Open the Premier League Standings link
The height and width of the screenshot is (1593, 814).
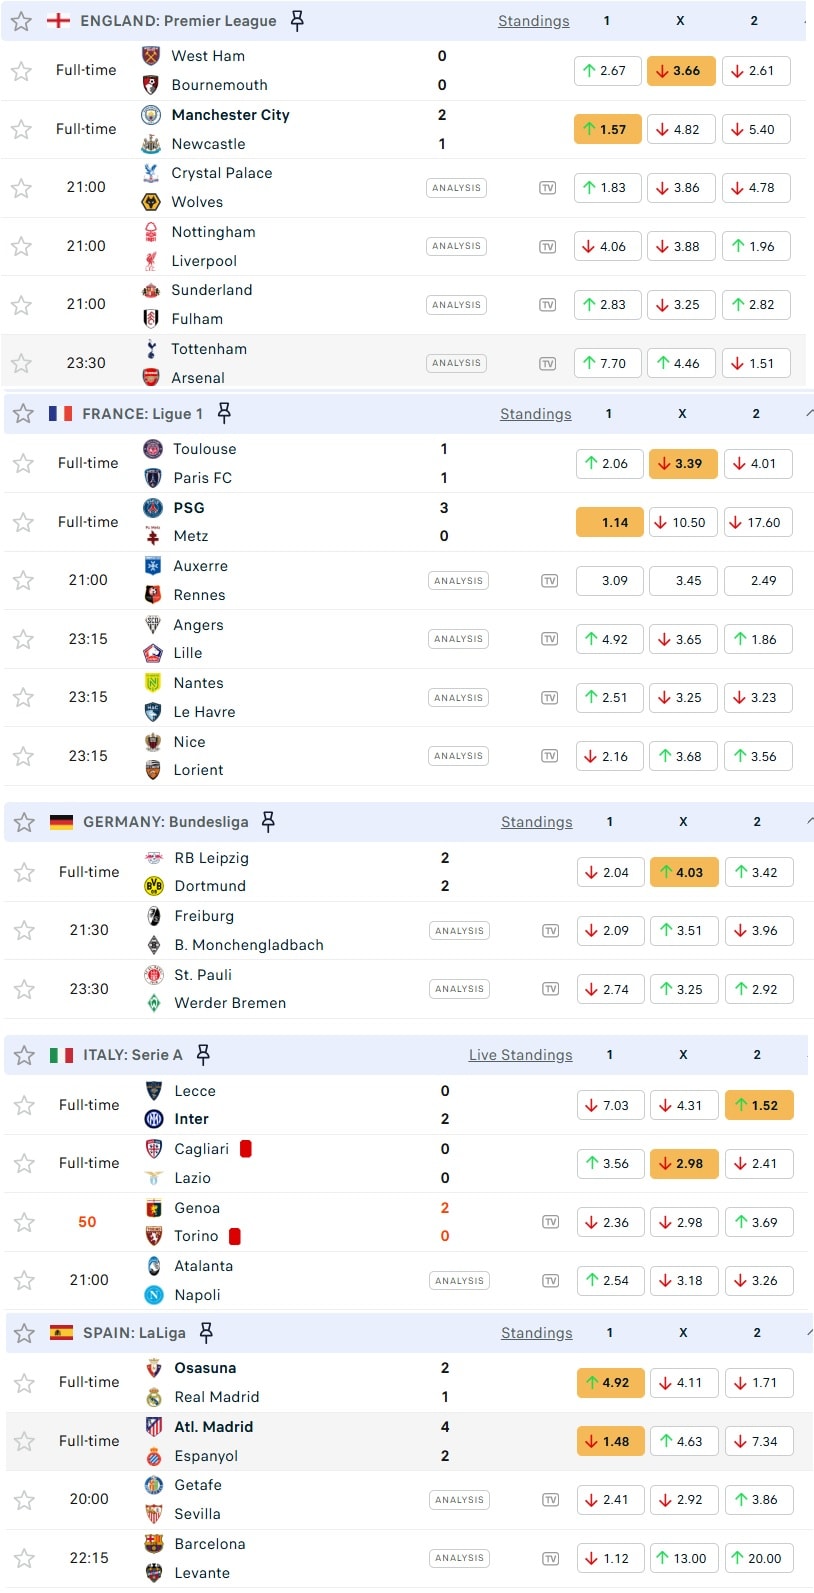[533, 21]
